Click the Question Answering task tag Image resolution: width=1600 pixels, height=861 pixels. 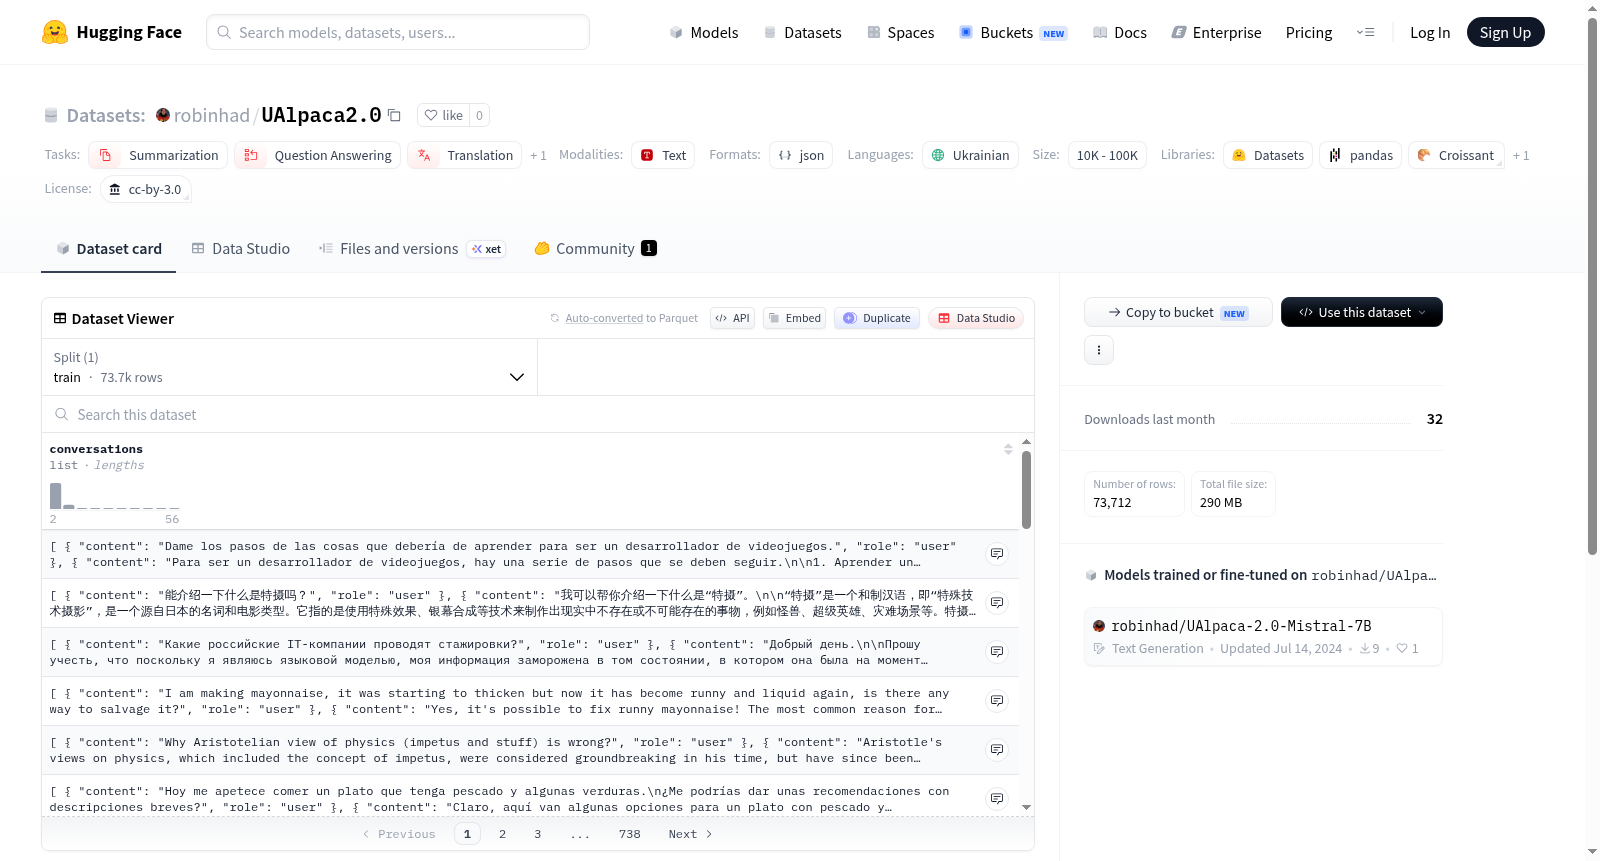[318, 155]
